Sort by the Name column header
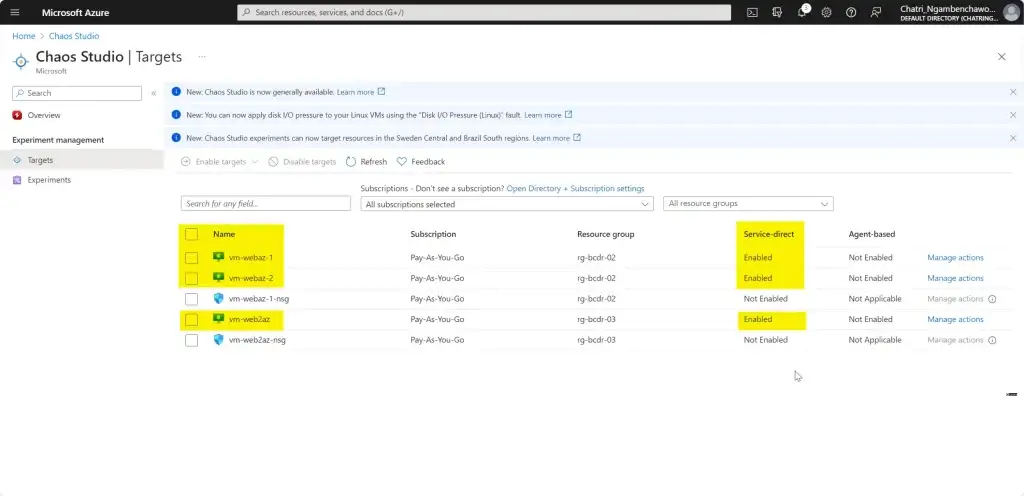 [224, 234]
